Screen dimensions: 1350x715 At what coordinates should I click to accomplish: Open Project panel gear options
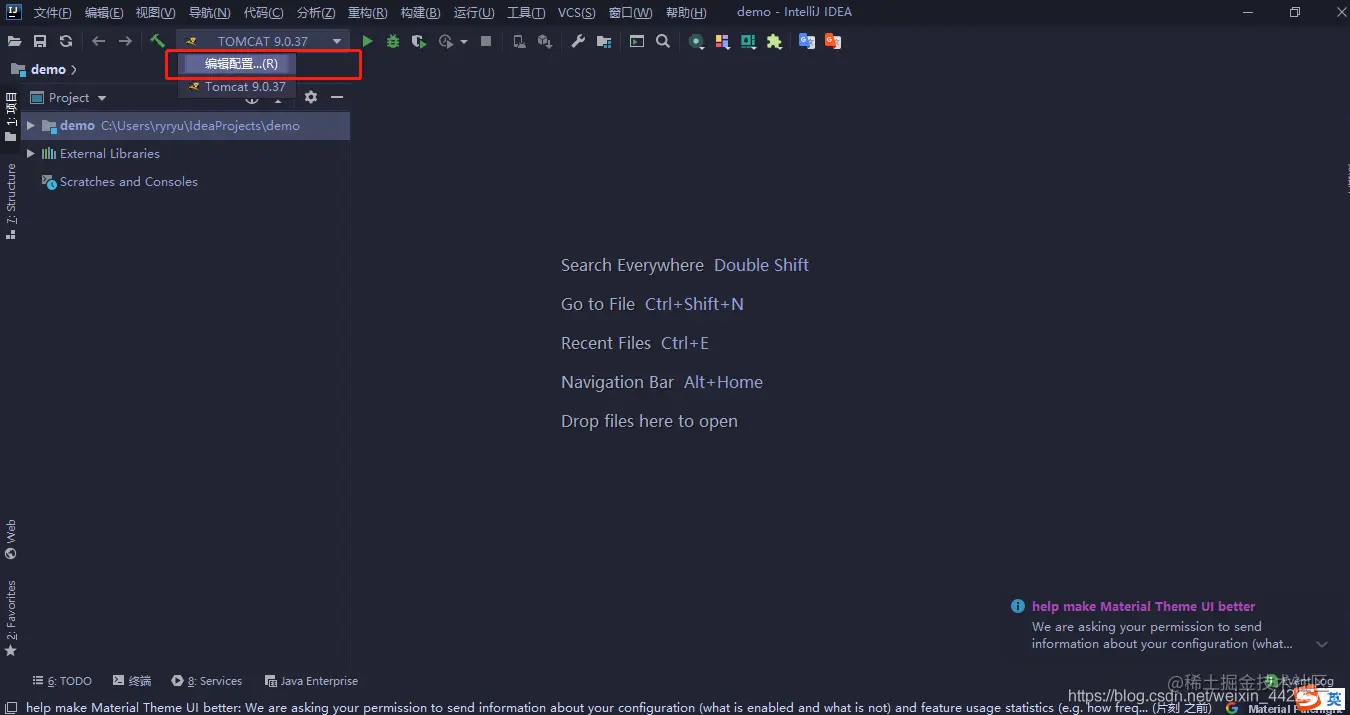point(311,97)
